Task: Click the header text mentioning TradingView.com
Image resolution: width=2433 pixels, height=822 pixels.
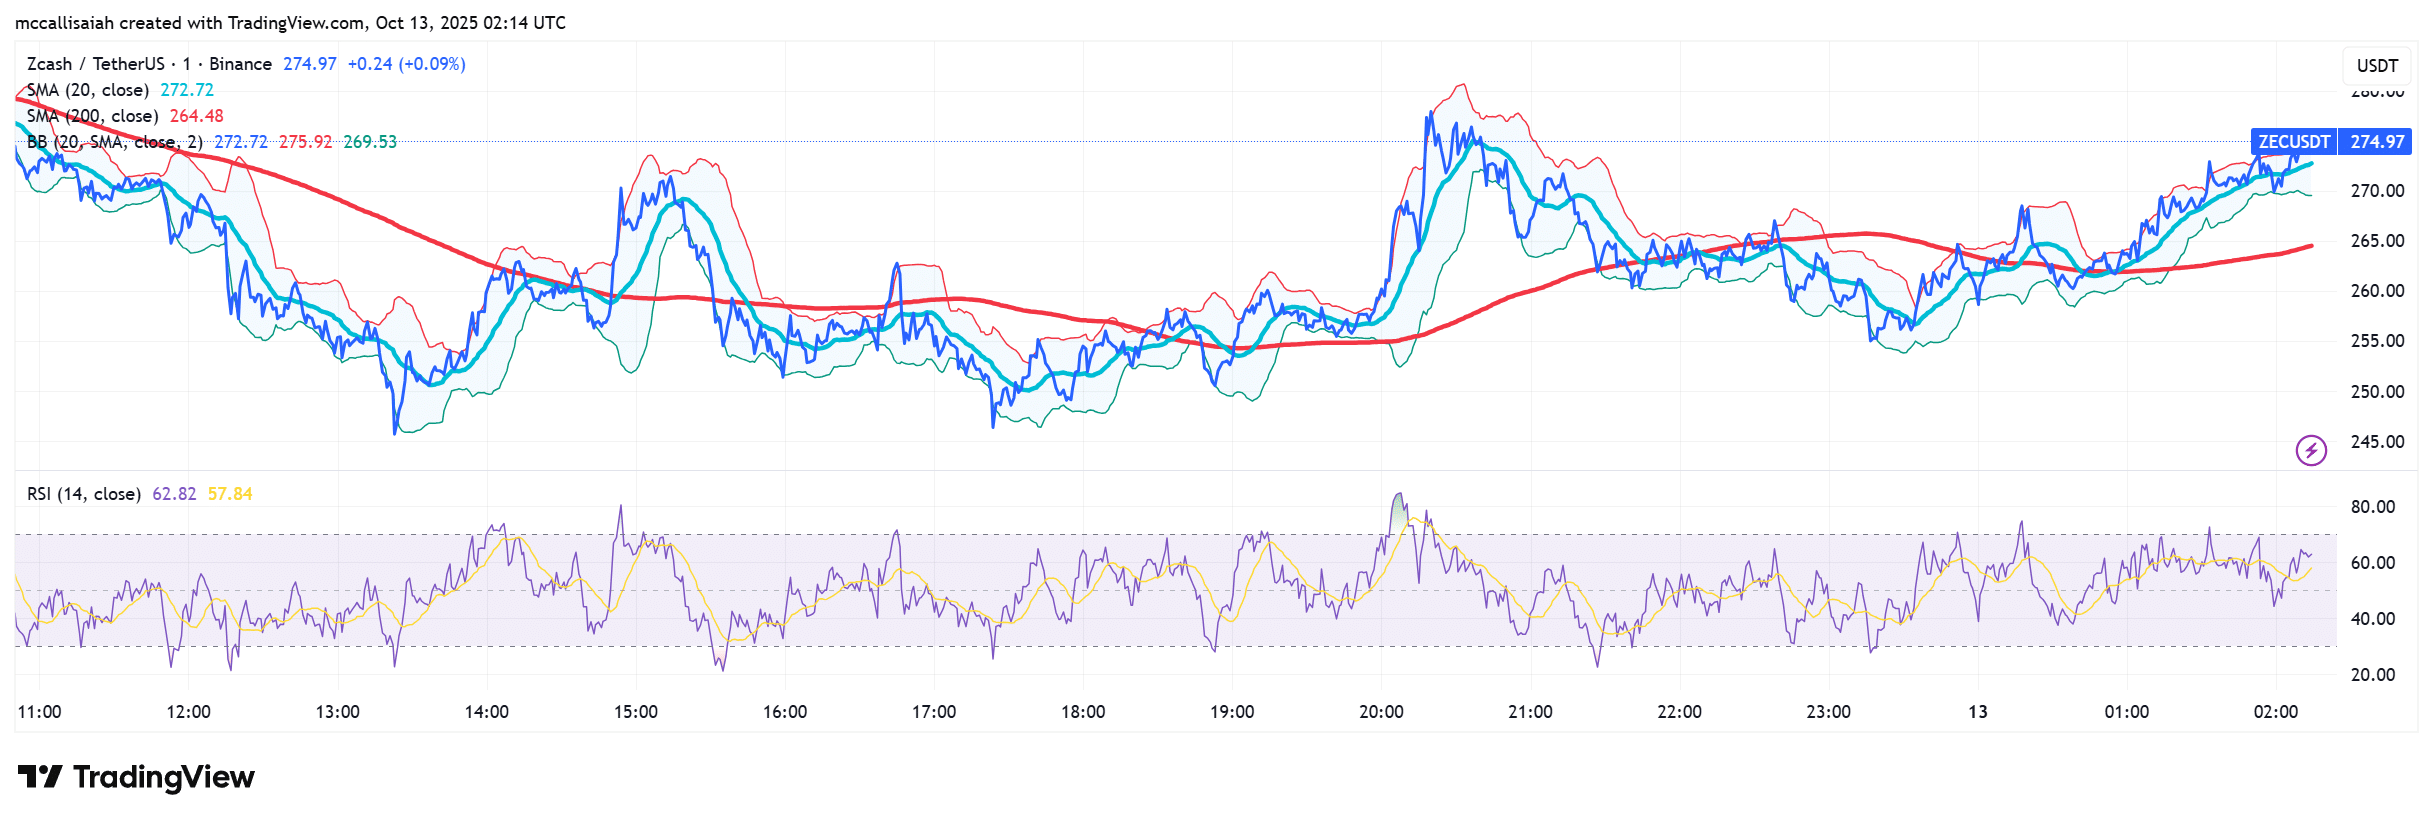Action: [290, 22]
